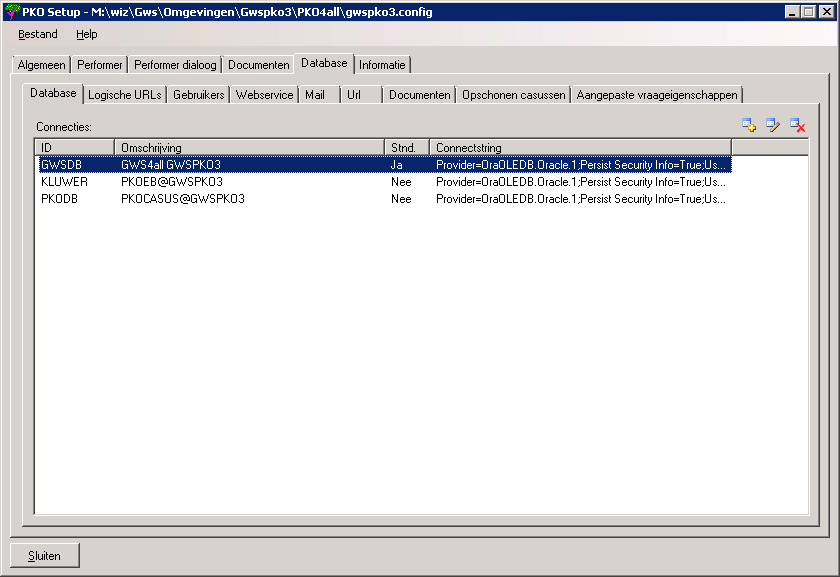
Task: Click the Sluiten button
Action: (44, 556)
